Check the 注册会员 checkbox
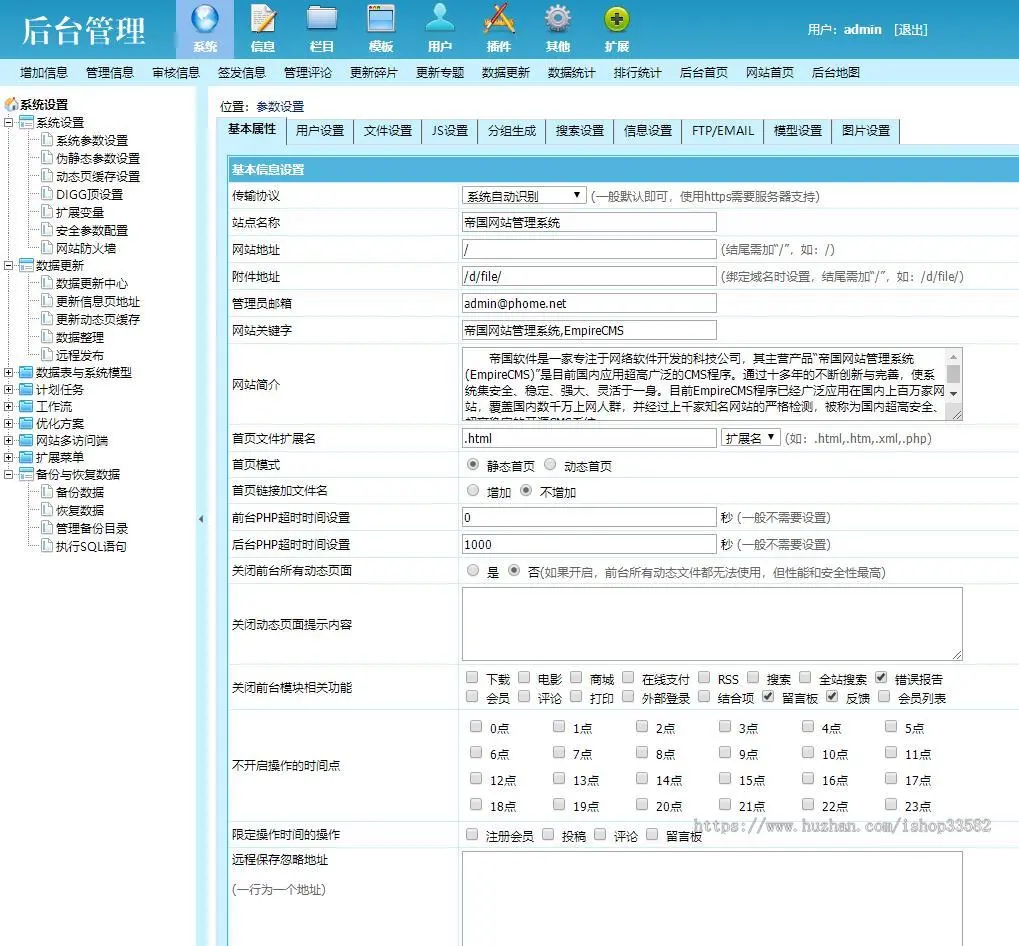This screenshot has height=946, width=1019. coord(472,834)
